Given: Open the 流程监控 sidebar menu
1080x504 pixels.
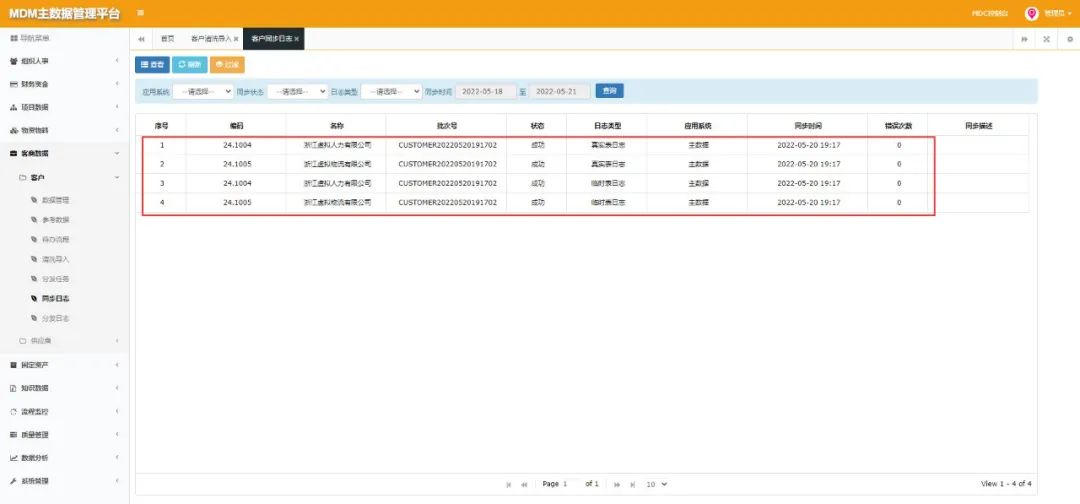Looking at the screenshot, I should point(65,411).
